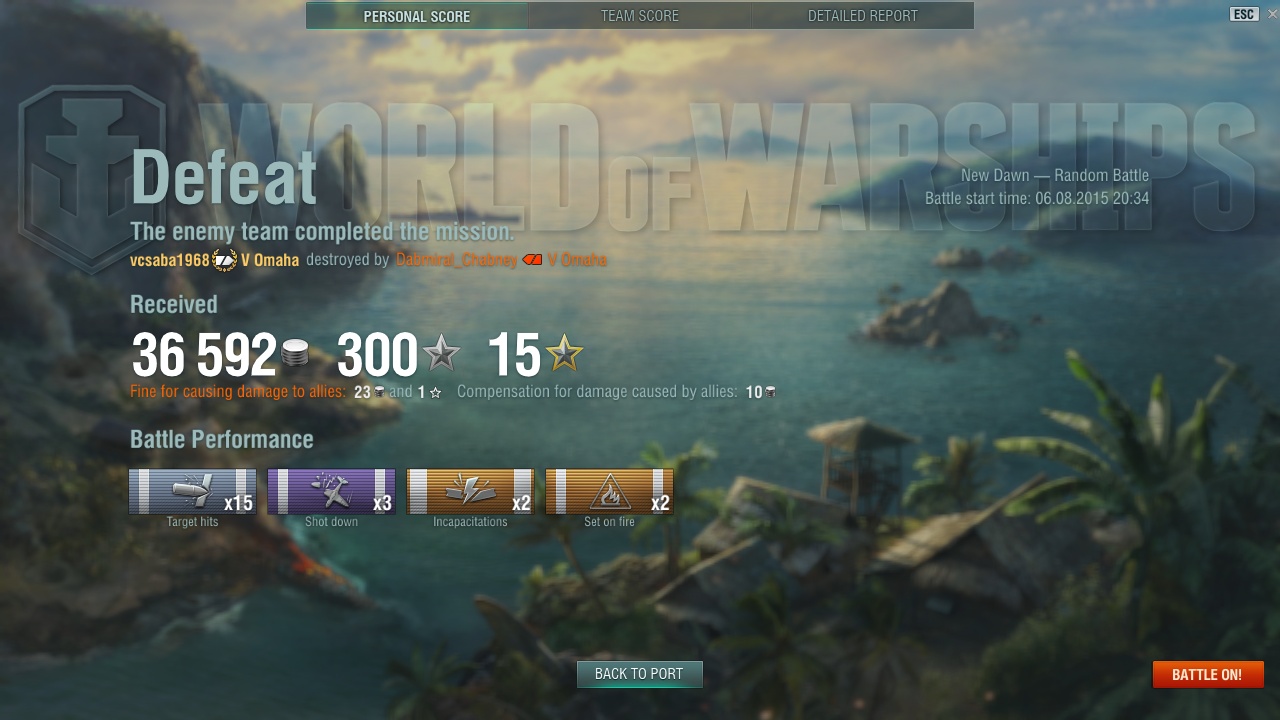Start a new battle with Battle On!

click(1207, 675)
